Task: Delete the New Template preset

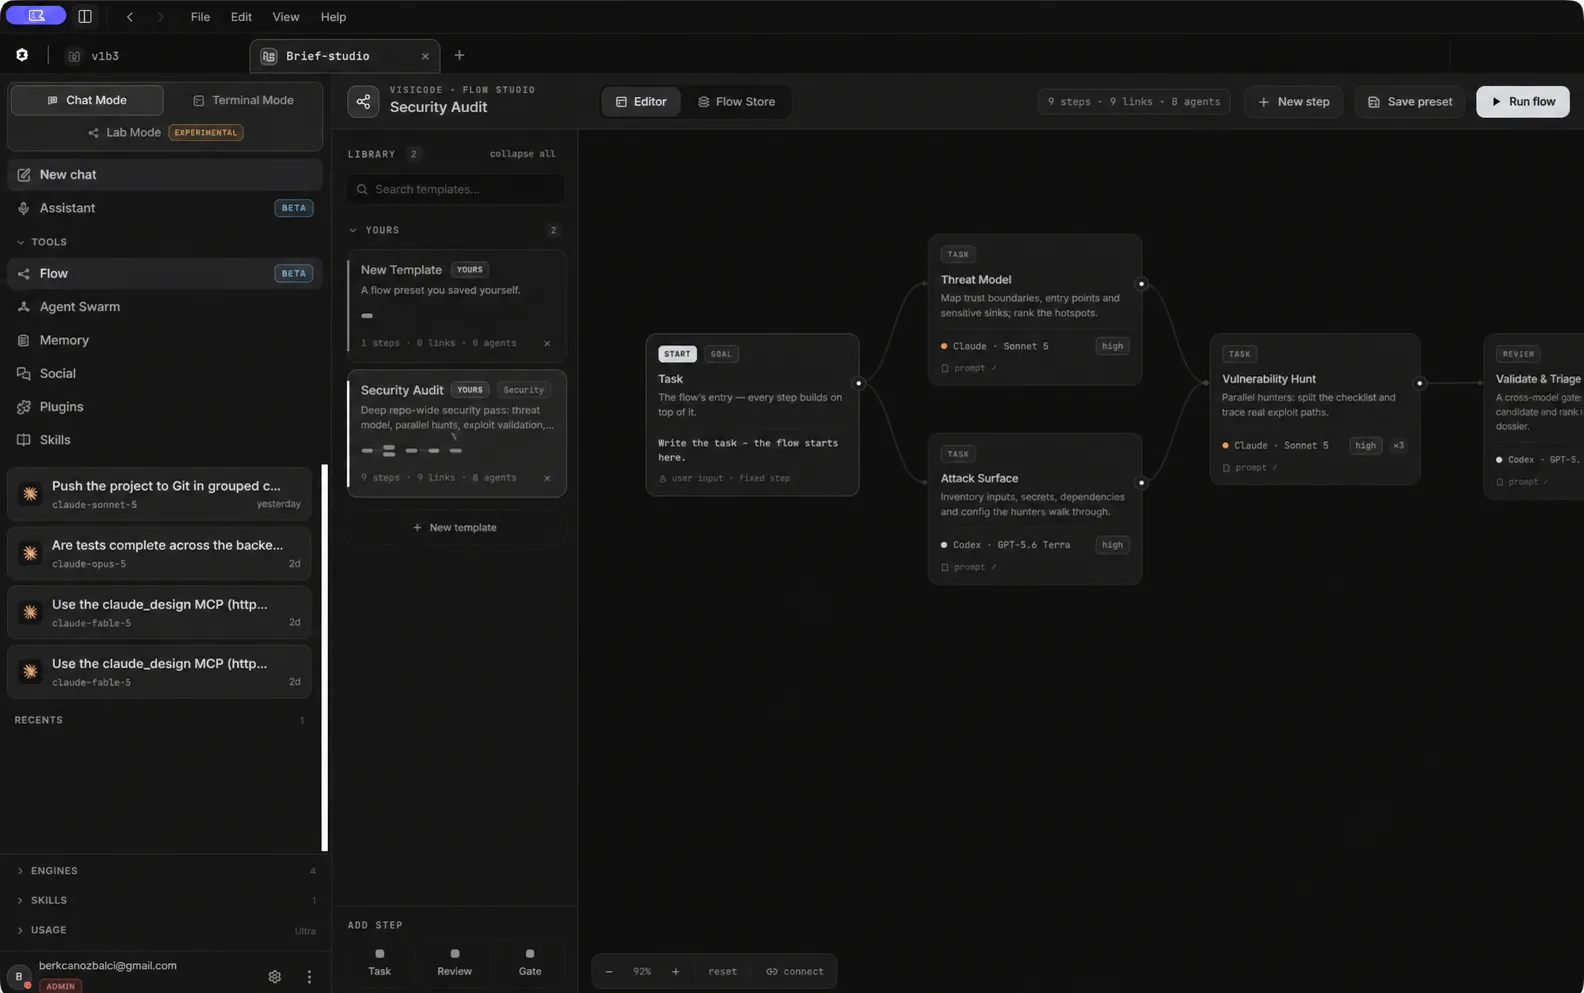Action: 547,343
